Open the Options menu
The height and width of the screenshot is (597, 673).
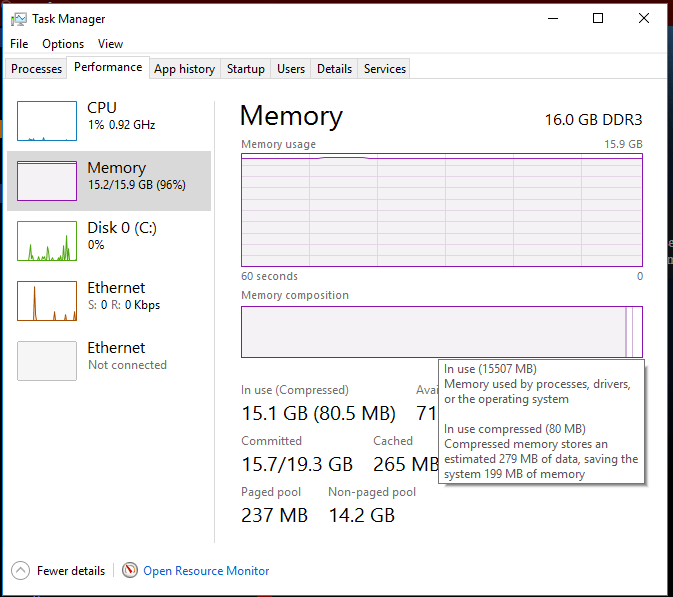[63, 44]
